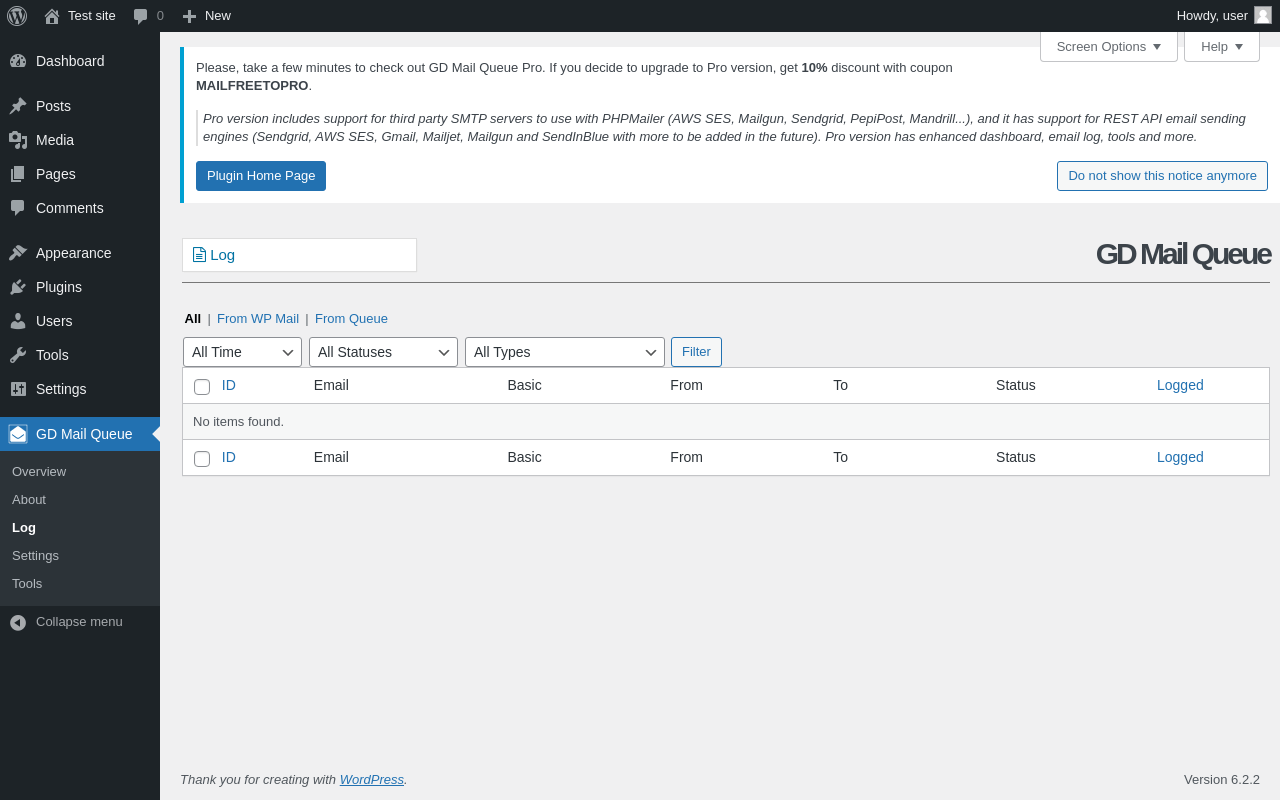The width and height of the screenshot is (1280, 800).
Task: Switch to the From Queue filter view
Action: 351,318
